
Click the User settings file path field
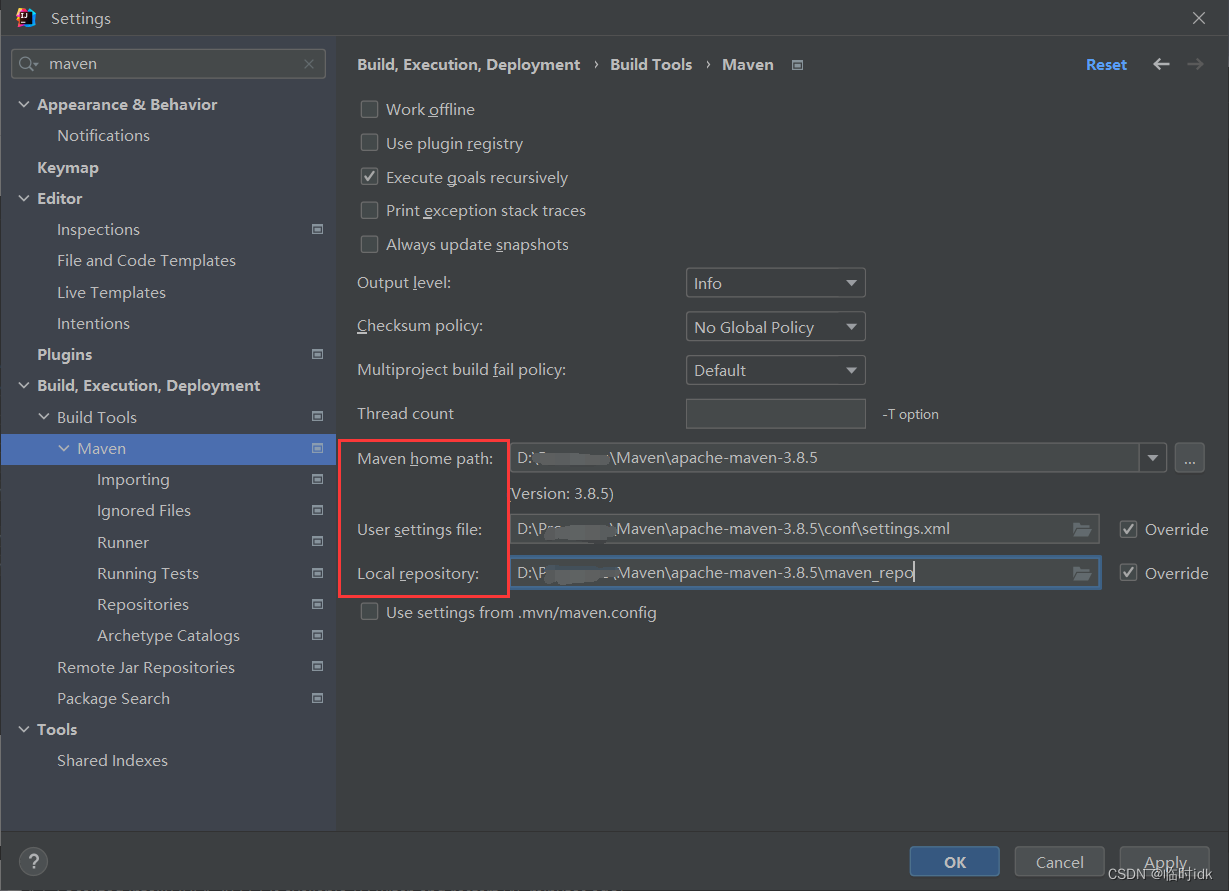[805, 529]
